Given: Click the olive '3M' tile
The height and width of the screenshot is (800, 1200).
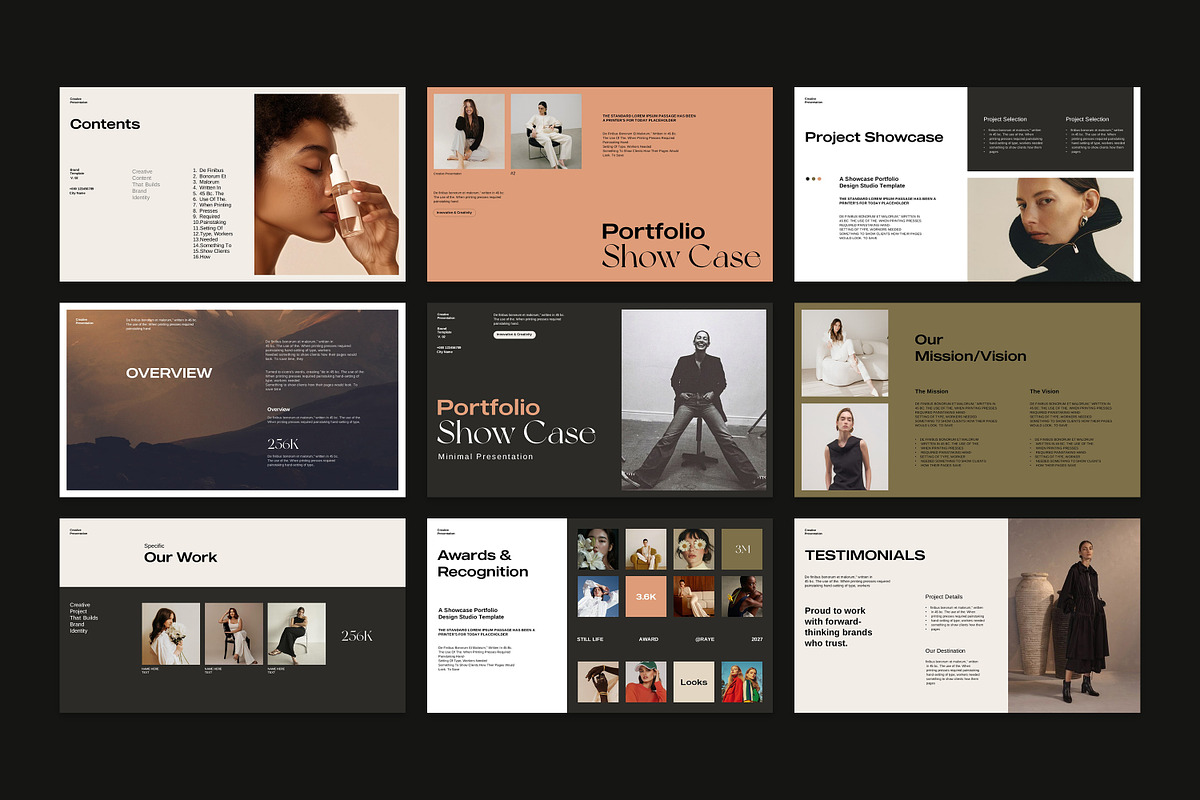Looking at the screenshot, I should tap(742, 549).
